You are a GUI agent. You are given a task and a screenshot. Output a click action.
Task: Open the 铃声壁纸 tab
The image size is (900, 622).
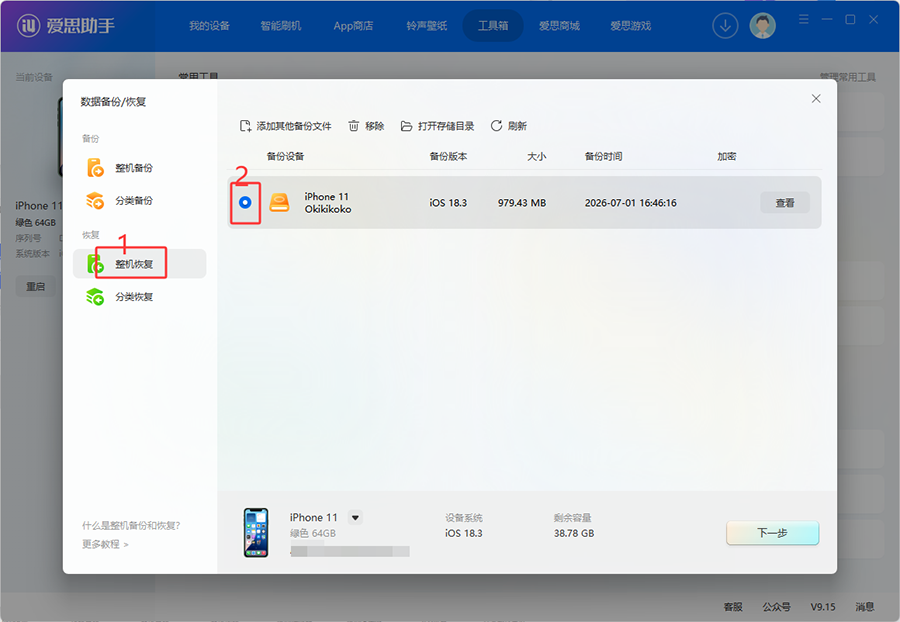pos(426,26)
